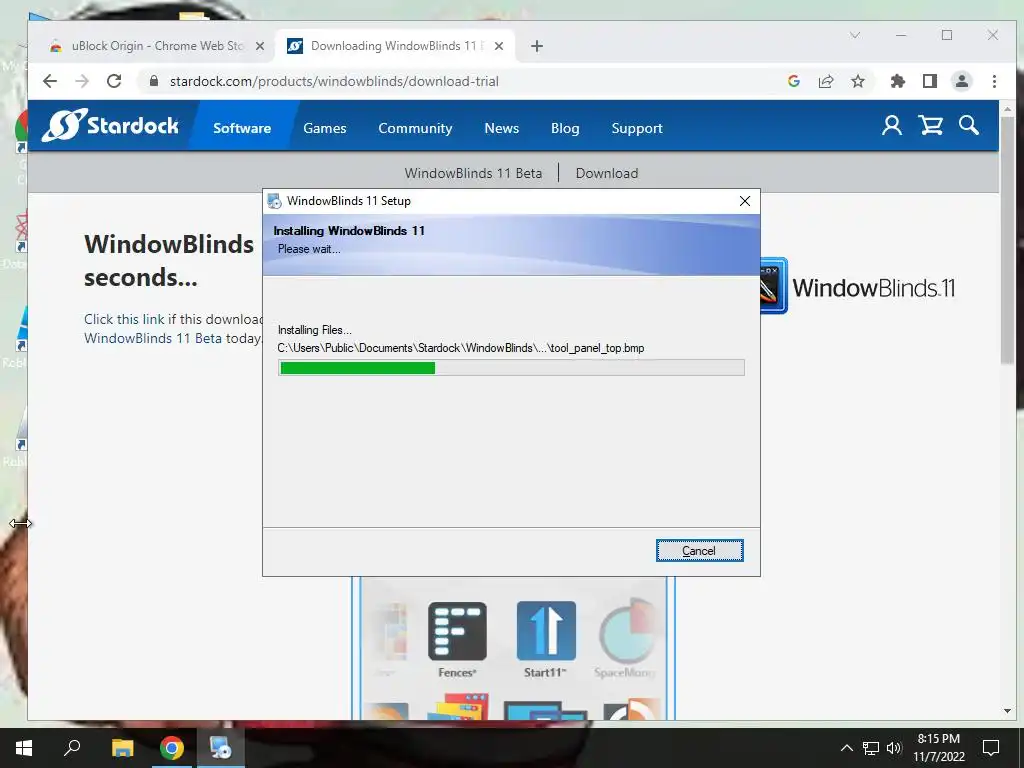The height and width of the screenshot is (768, 1024).
Task: Click the network tray icon
Action: [871, 748]
